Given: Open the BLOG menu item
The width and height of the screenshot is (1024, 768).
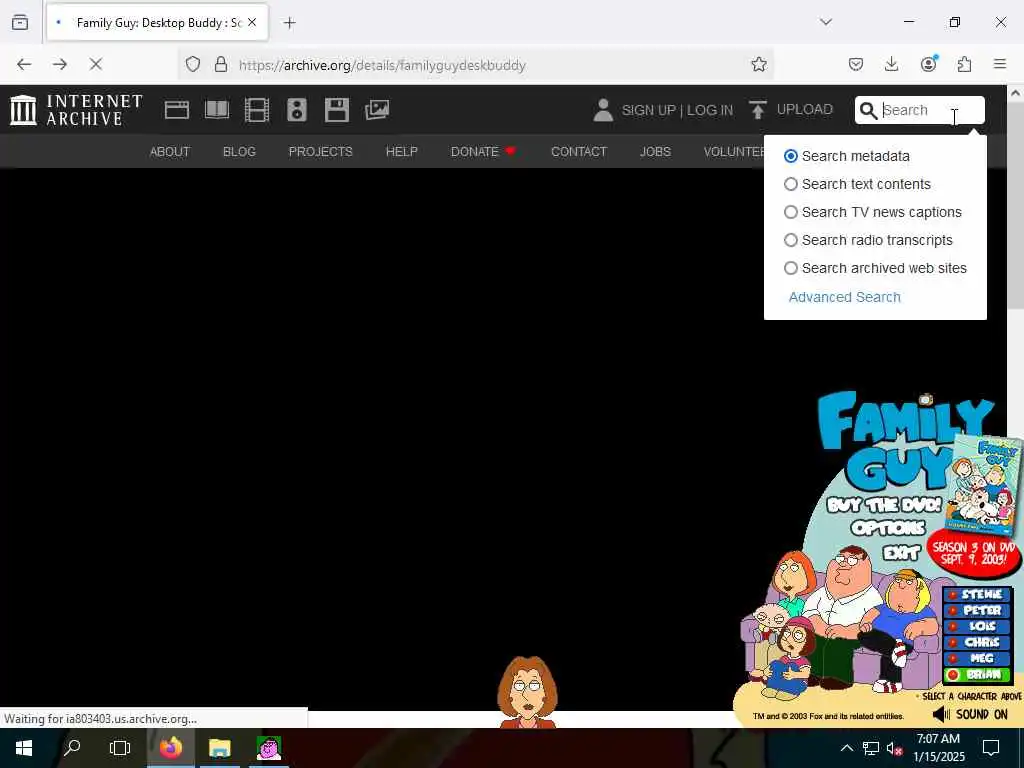Looking at the screenshot, I should pos(239,152).
